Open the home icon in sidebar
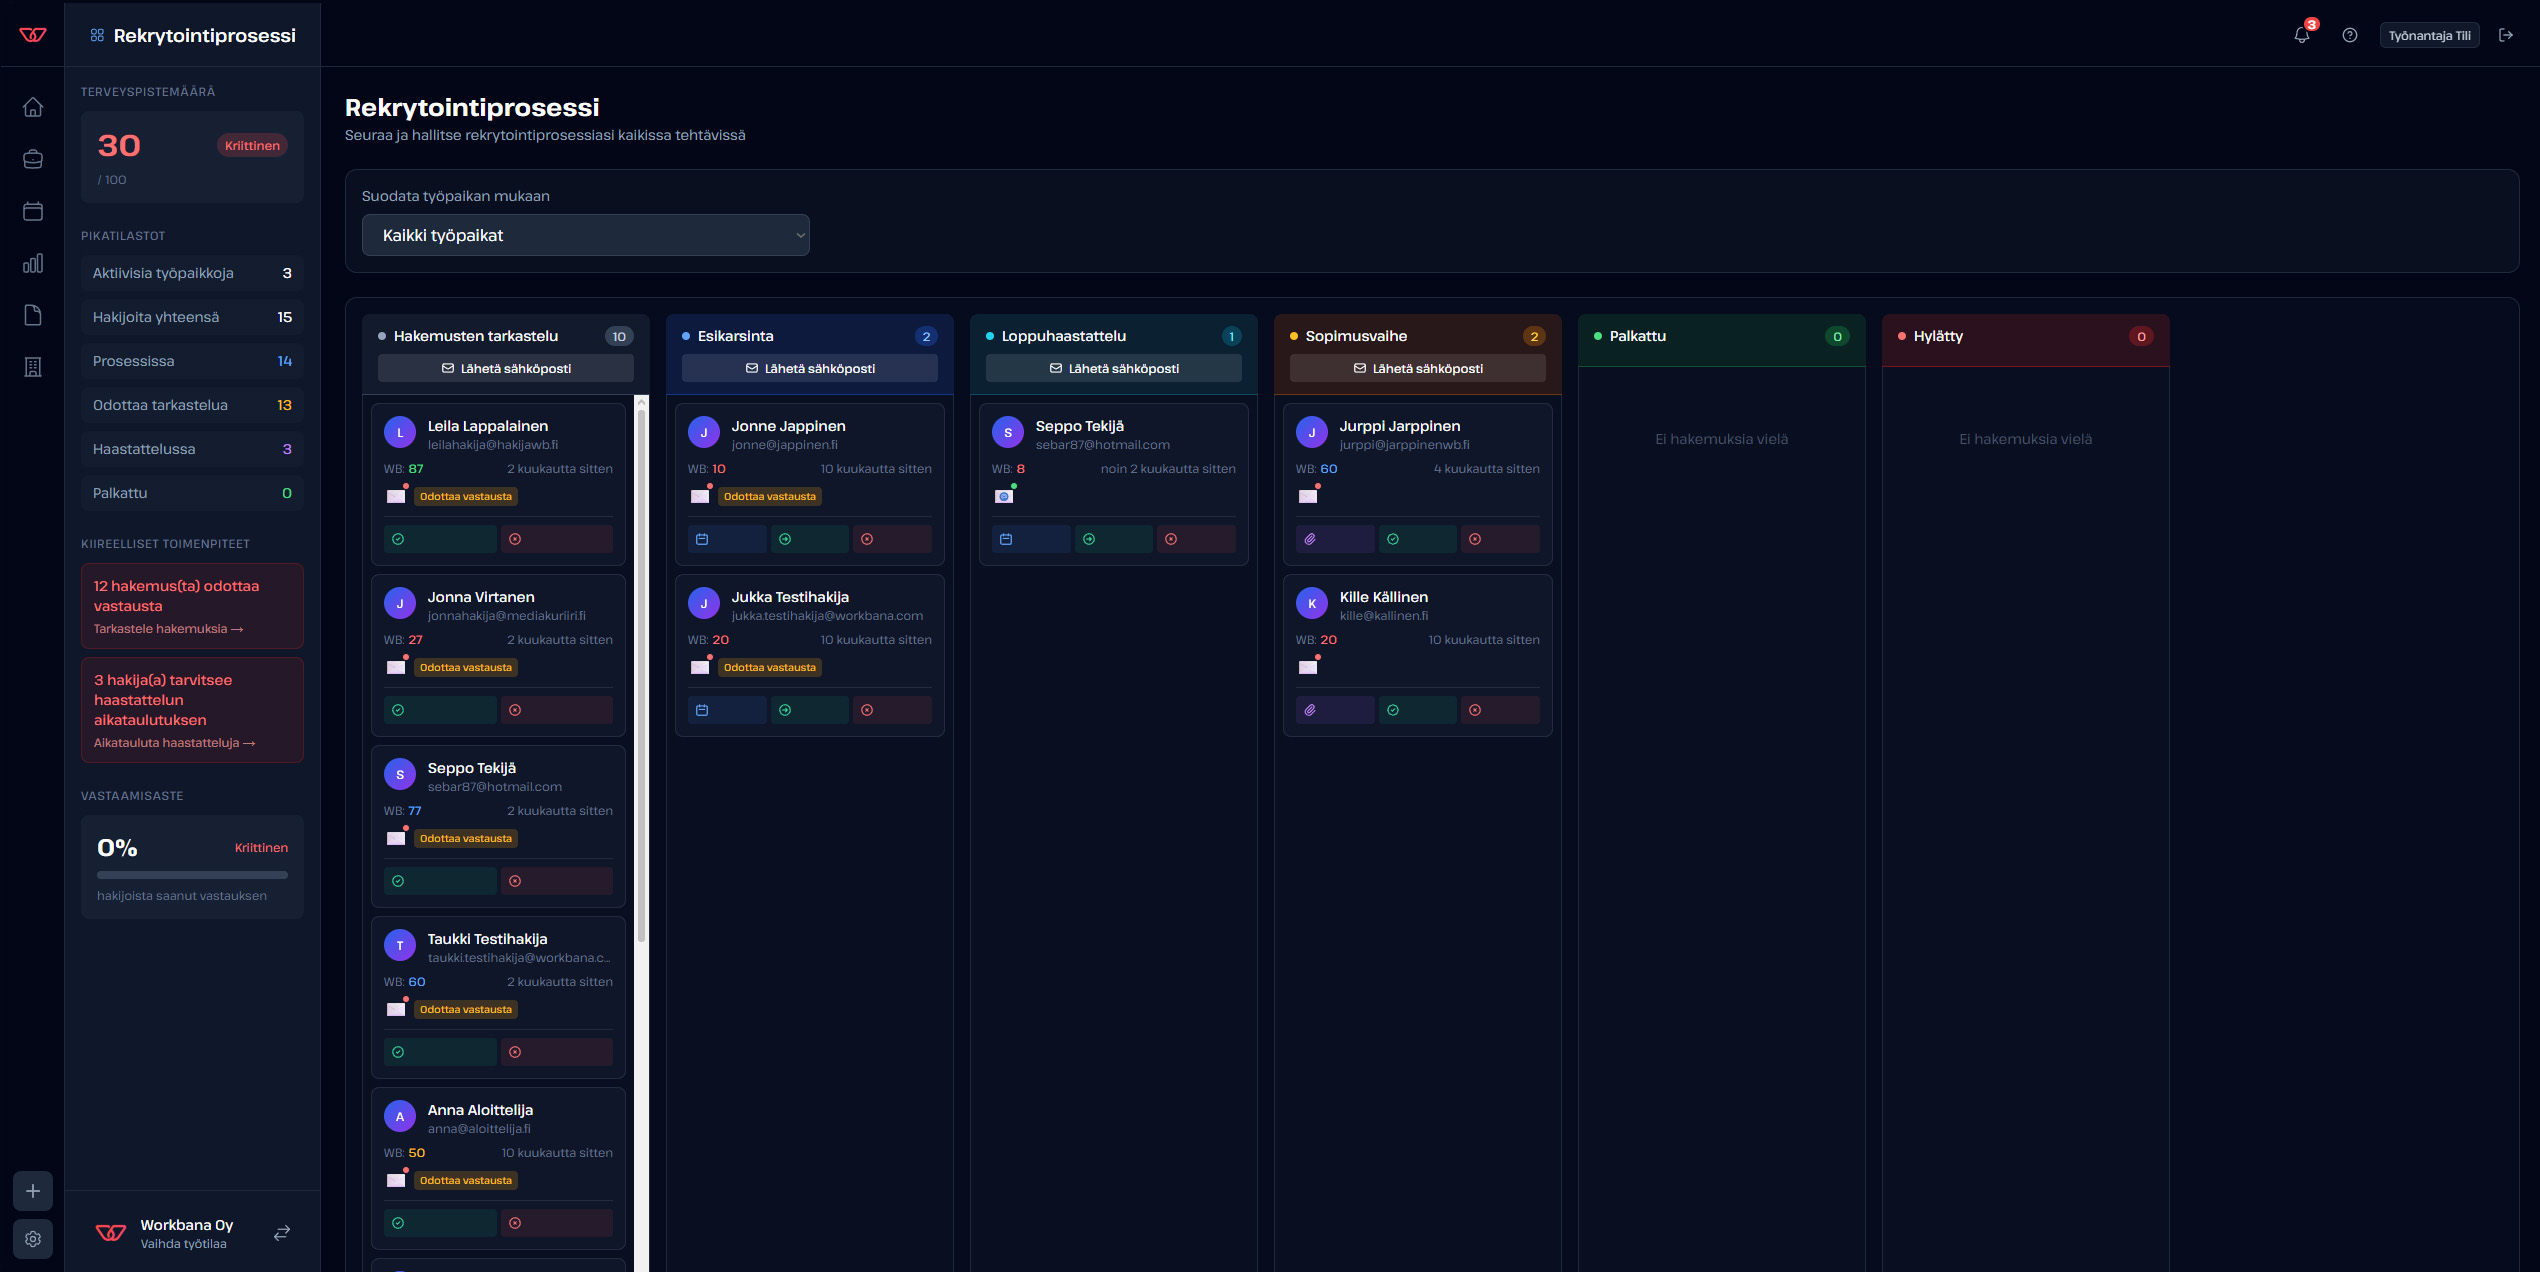Screen dimensions: 2540x1272 pyautogui.click(x=33, y=107)
